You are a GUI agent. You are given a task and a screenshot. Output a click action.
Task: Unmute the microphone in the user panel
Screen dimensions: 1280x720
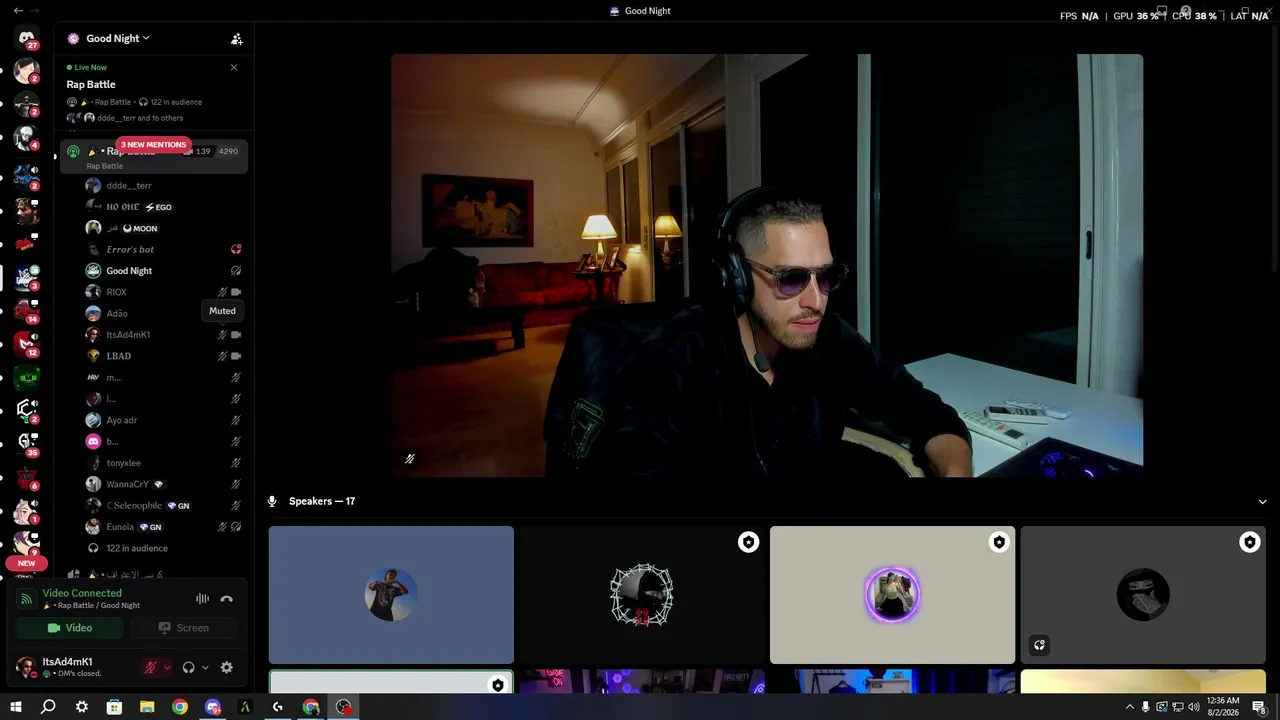pyautogui.click(x=150, y=668)
